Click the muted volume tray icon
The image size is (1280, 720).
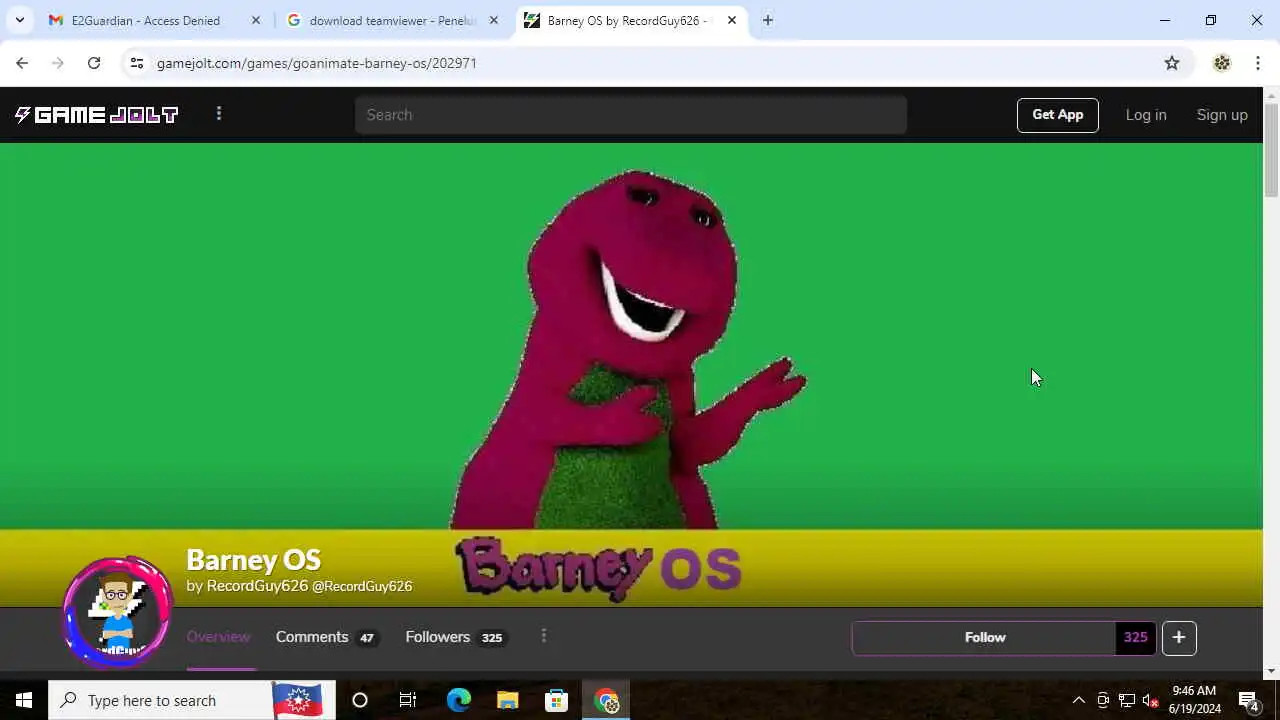(x=1150, y=700)
